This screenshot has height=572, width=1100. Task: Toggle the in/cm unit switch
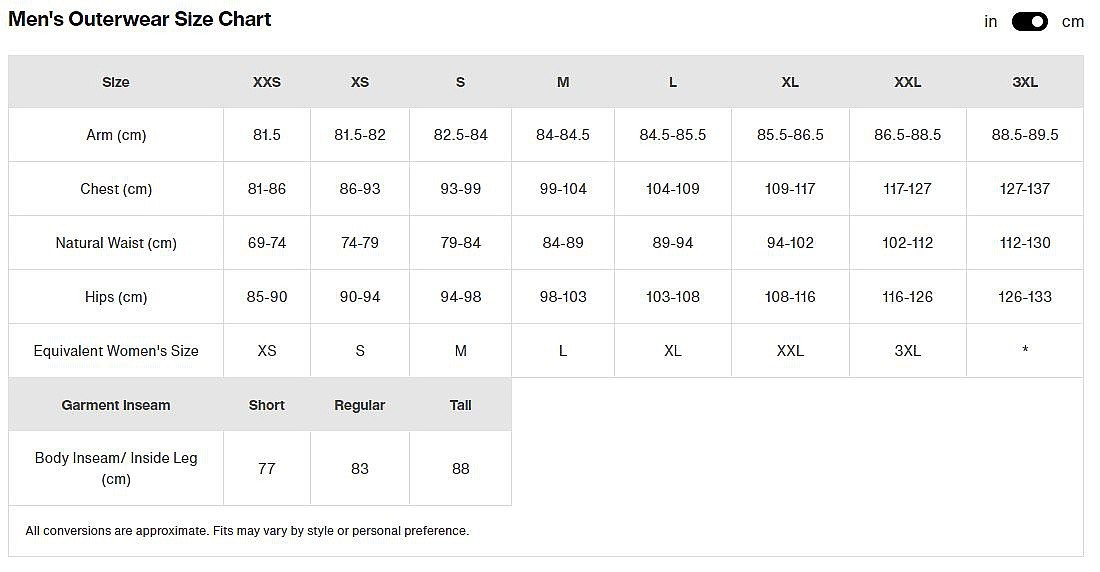[x=1029, y=22]
